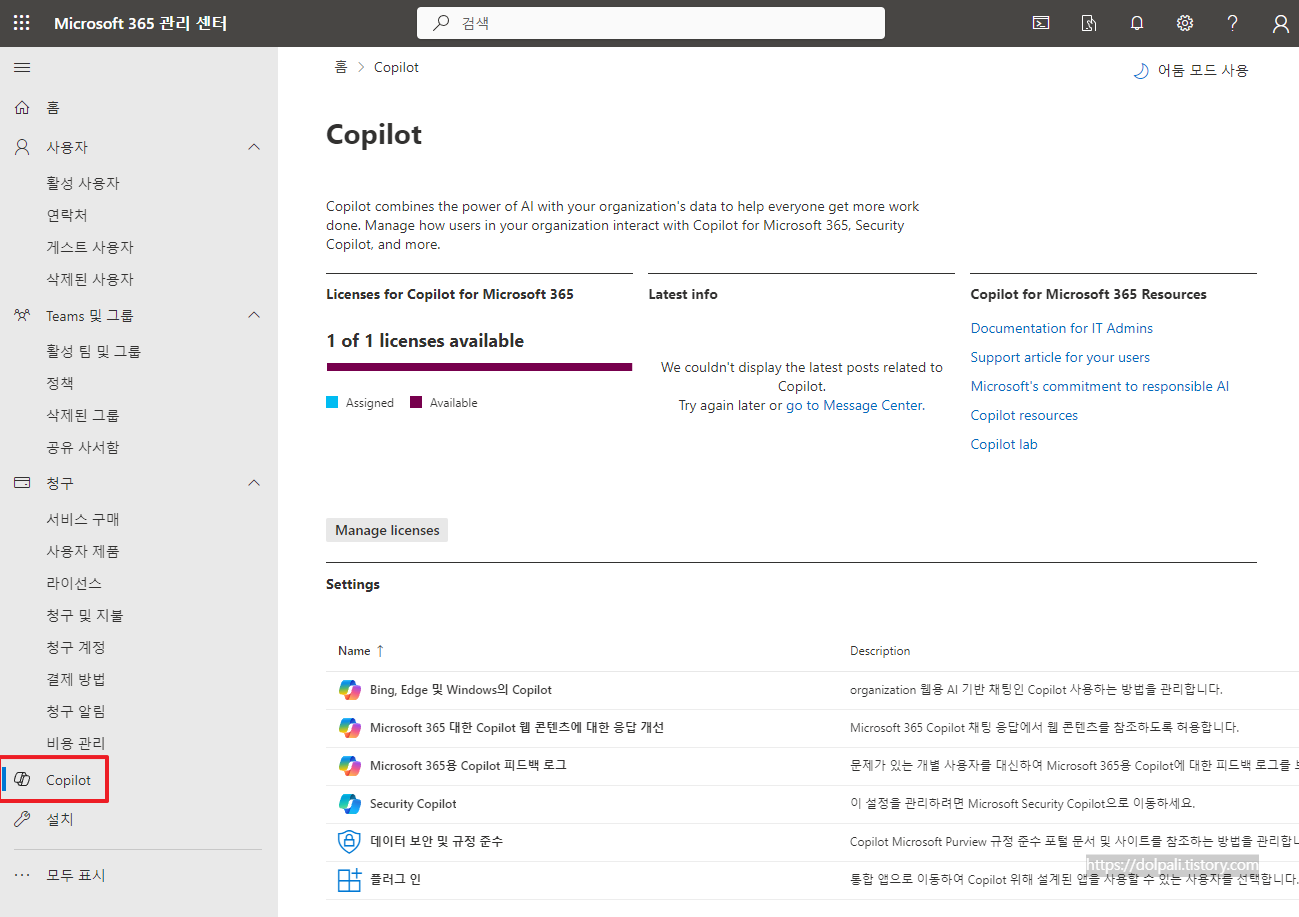This screenshot has width=1299, height=917.
Task: Open 비용 관리 page
Action: (x=76, y=743)
